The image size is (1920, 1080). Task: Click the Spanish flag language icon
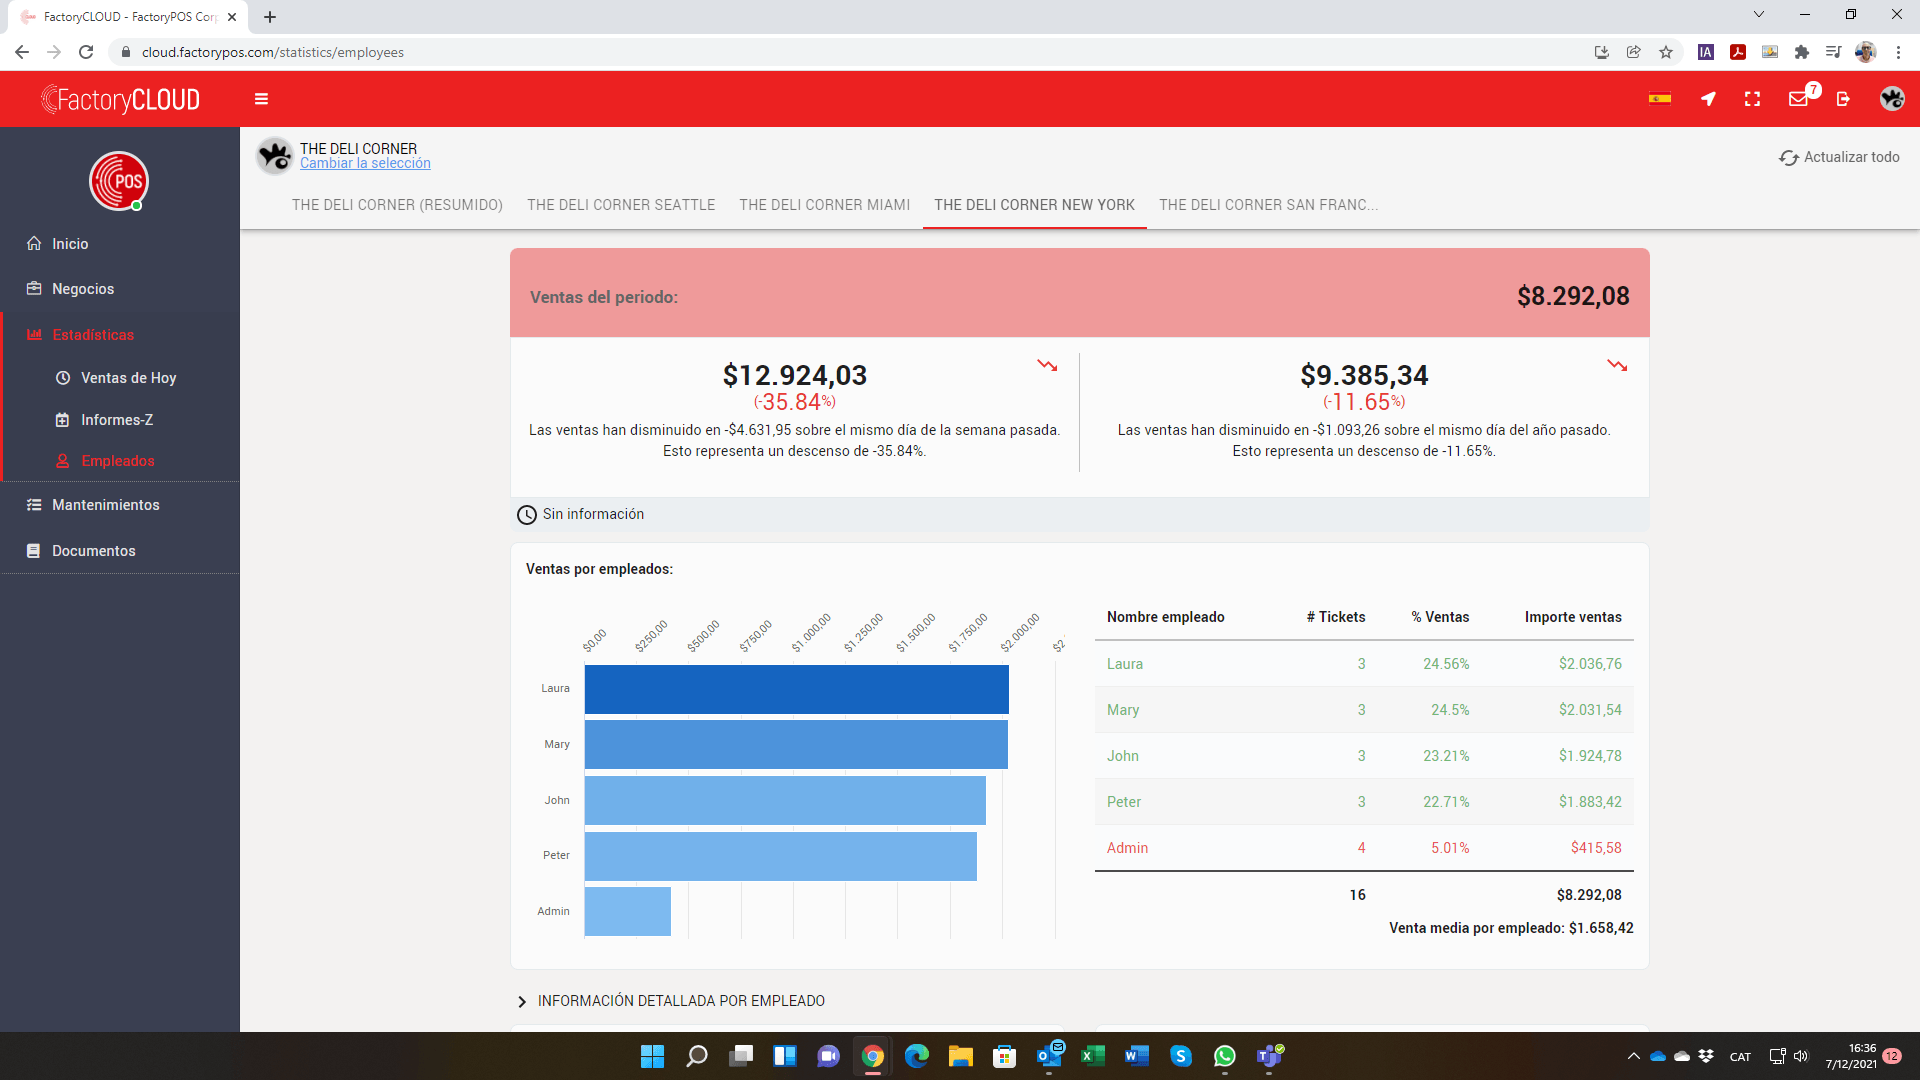pos(1660,99)
